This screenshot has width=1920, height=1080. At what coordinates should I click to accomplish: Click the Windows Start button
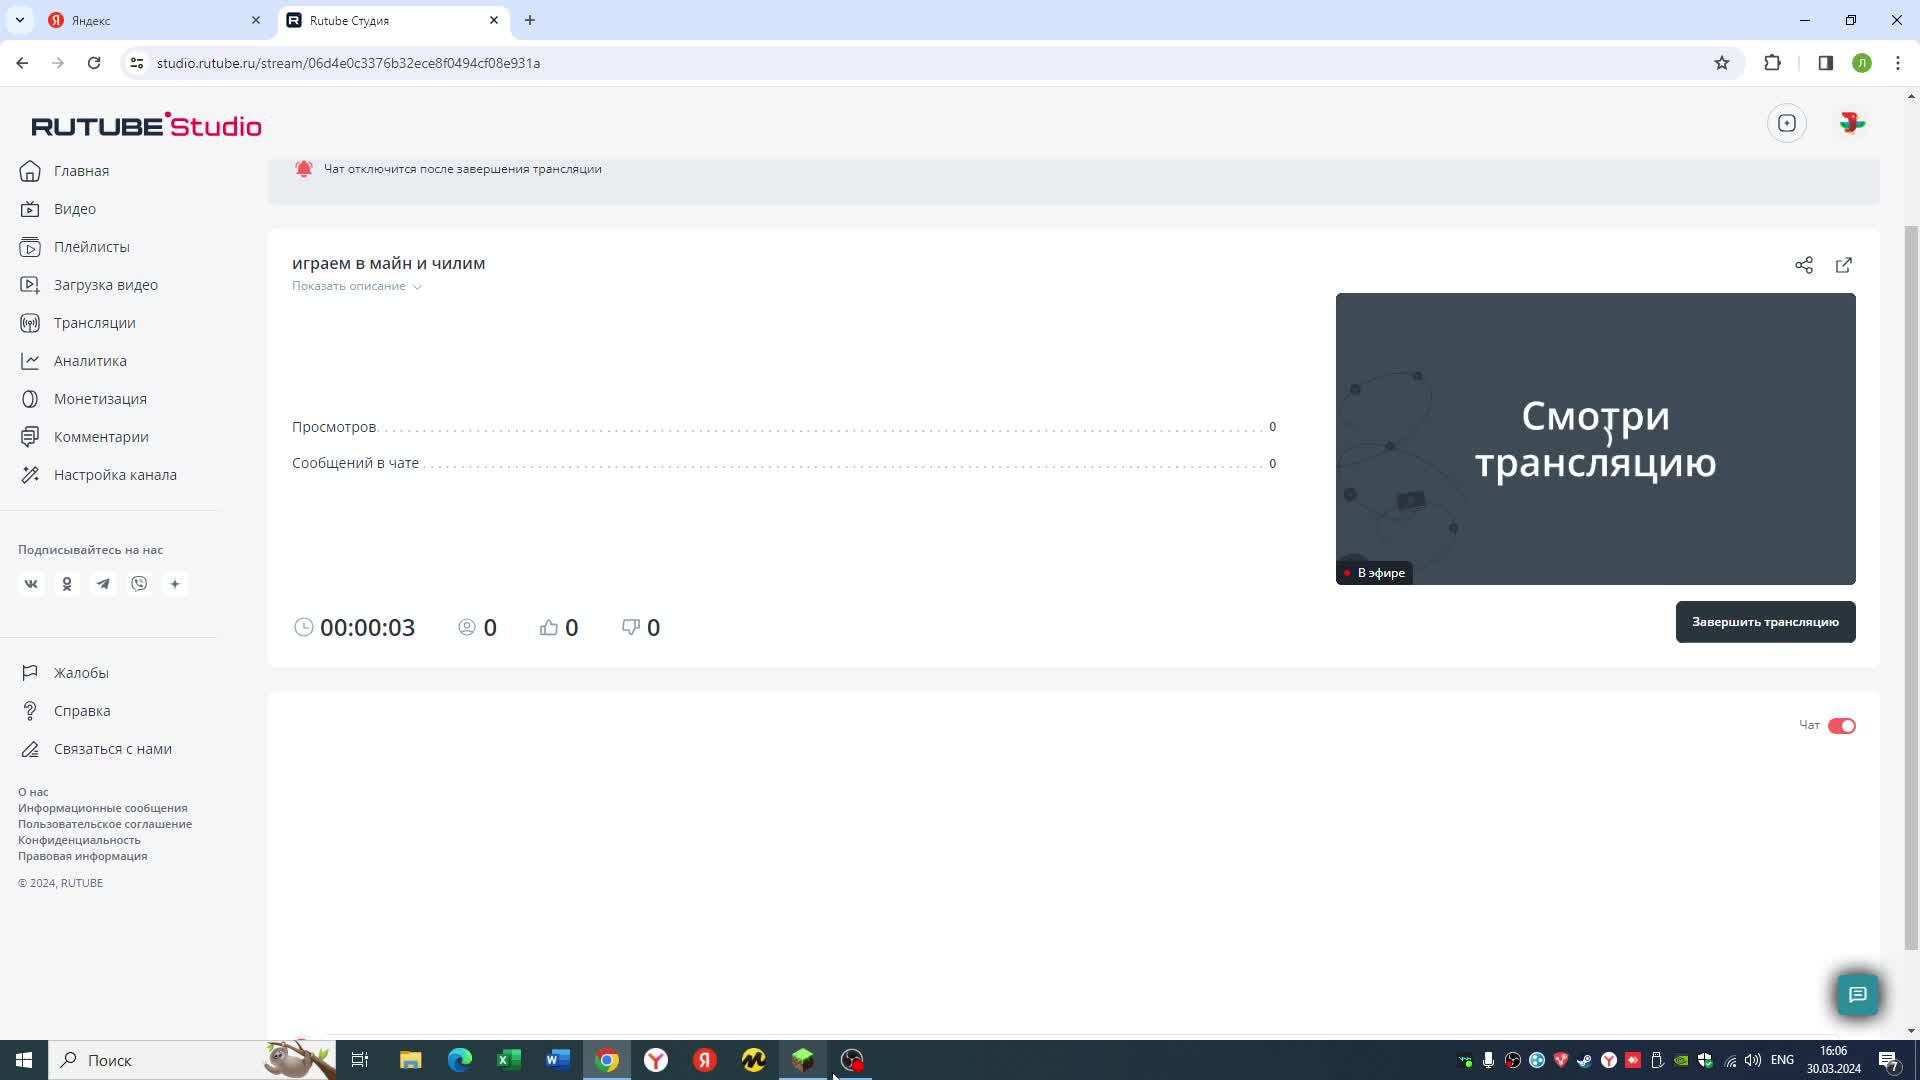tap(24, 1060)
